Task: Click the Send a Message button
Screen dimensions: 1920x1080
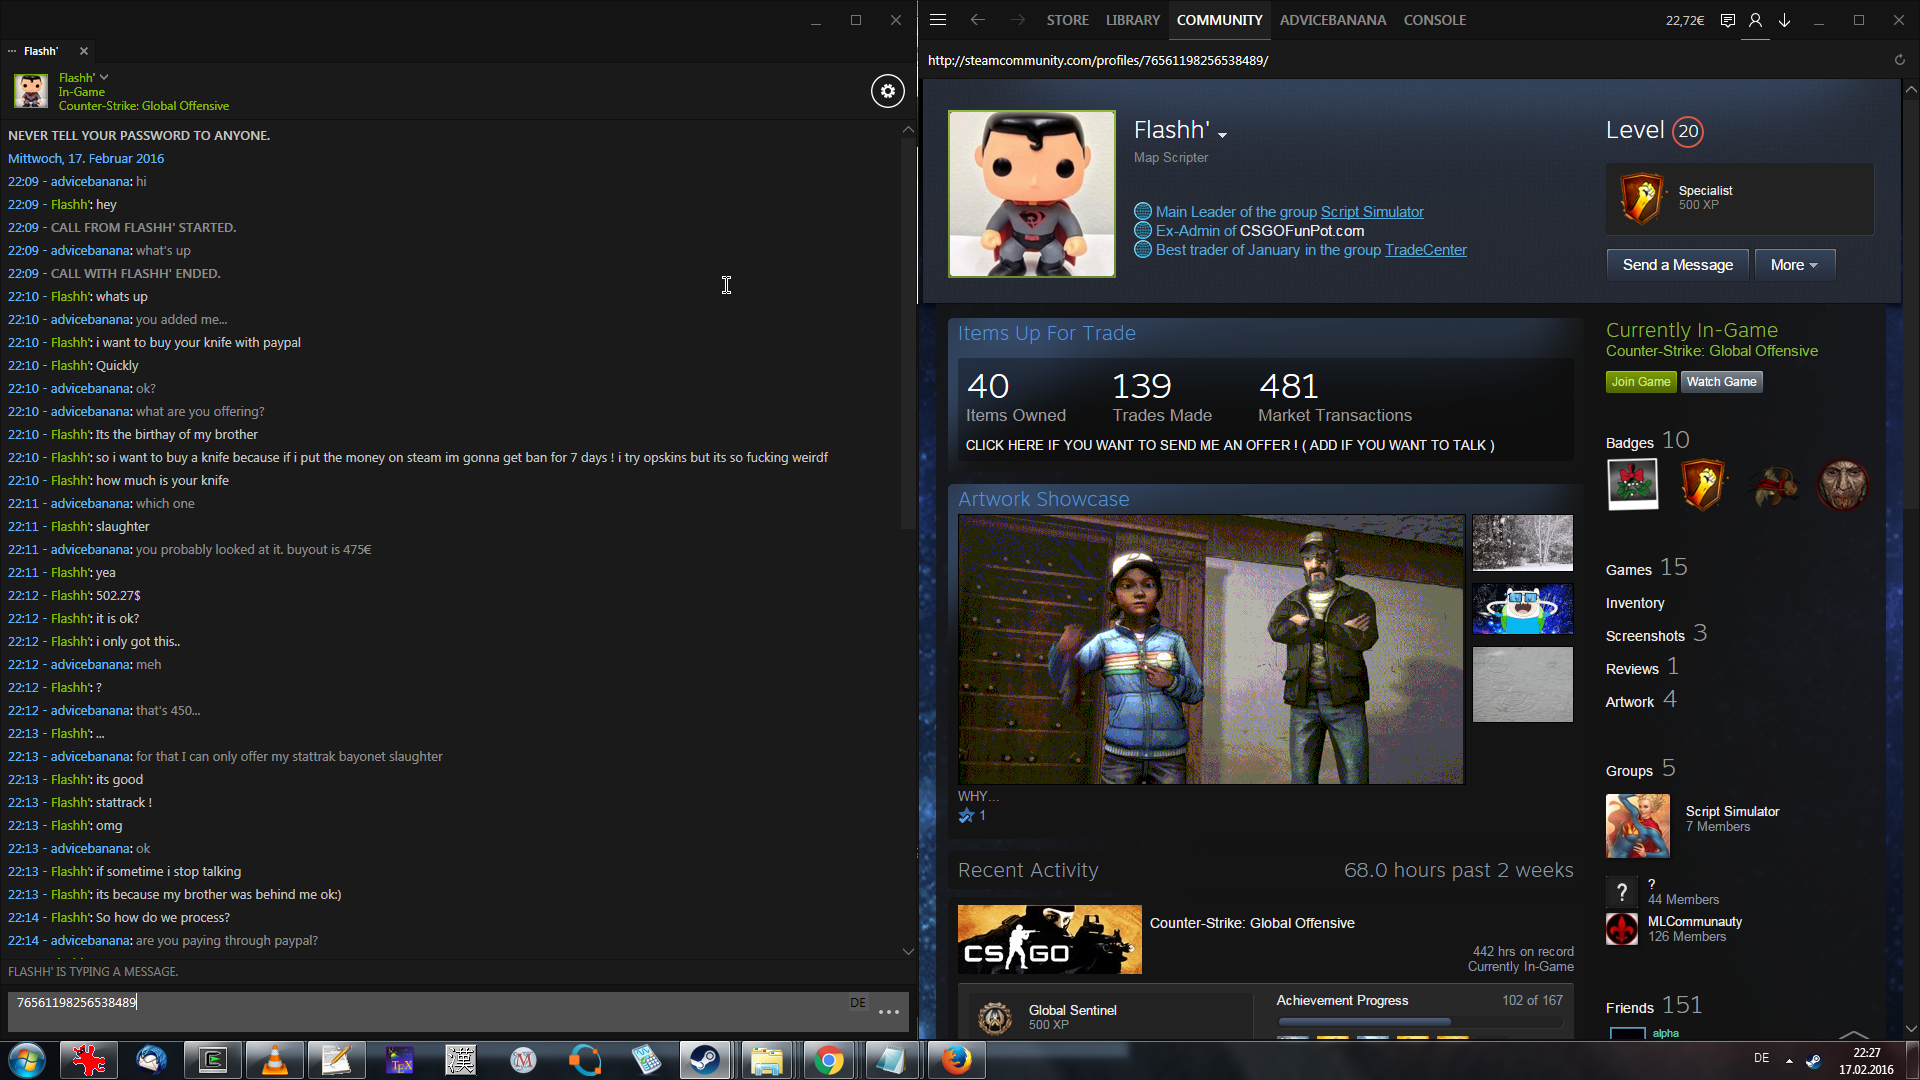Action: tap(1677, 265)
